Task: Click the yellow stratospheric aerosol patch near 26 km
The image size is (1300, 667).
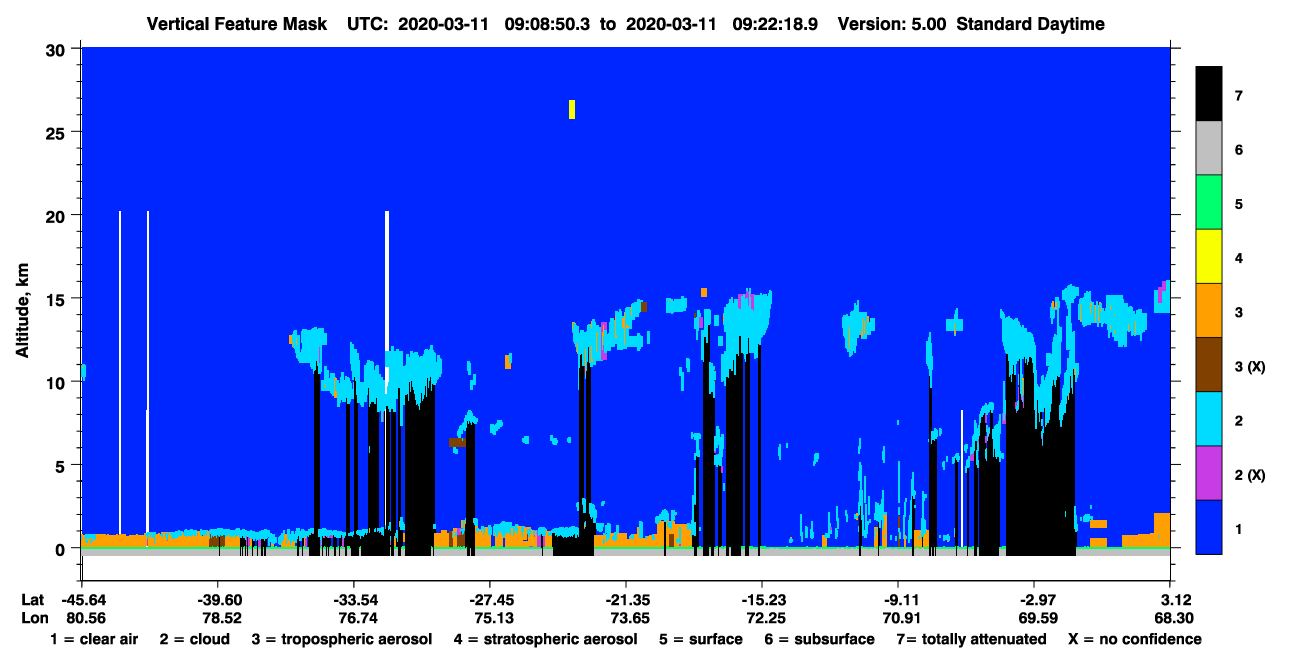Action: click(572, 109)
